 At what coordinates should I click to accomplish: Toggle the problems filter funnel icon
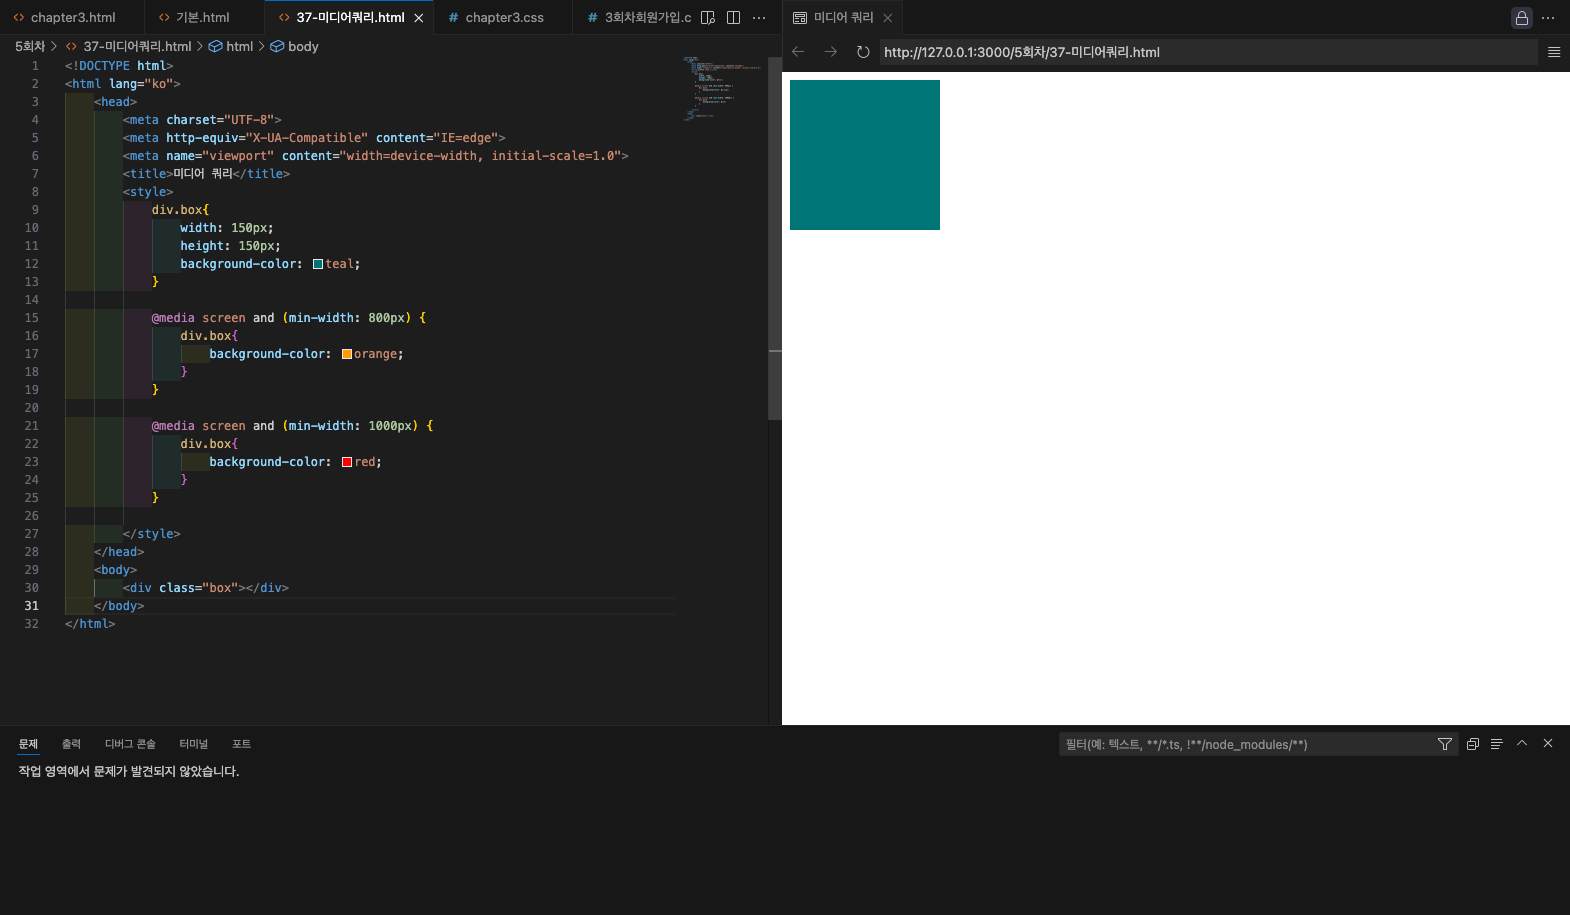pyautogui.click(x=1445, y=744)
